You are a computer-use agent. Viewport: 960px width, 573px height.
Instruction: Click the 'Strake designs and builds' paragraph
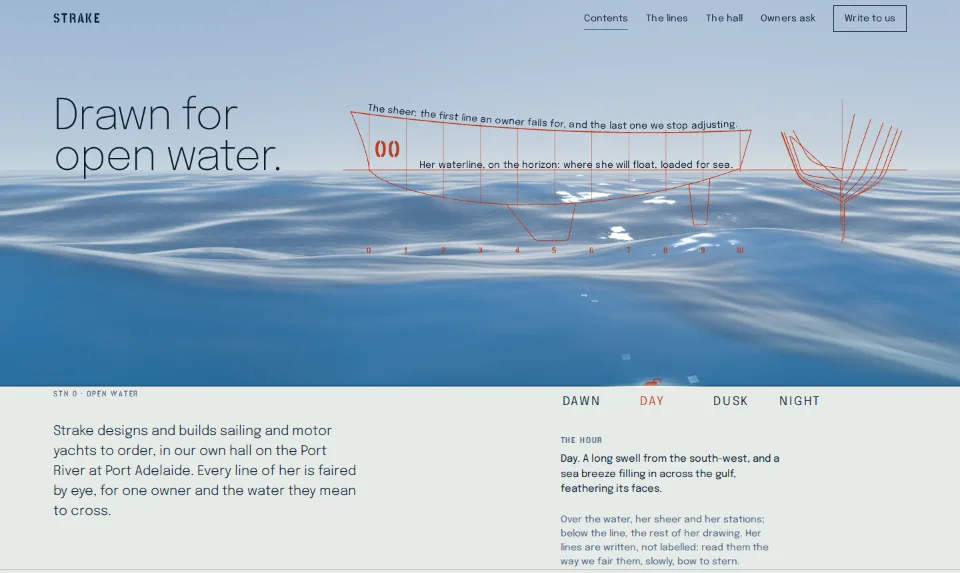pyautogui.click(x=204, y=470)
